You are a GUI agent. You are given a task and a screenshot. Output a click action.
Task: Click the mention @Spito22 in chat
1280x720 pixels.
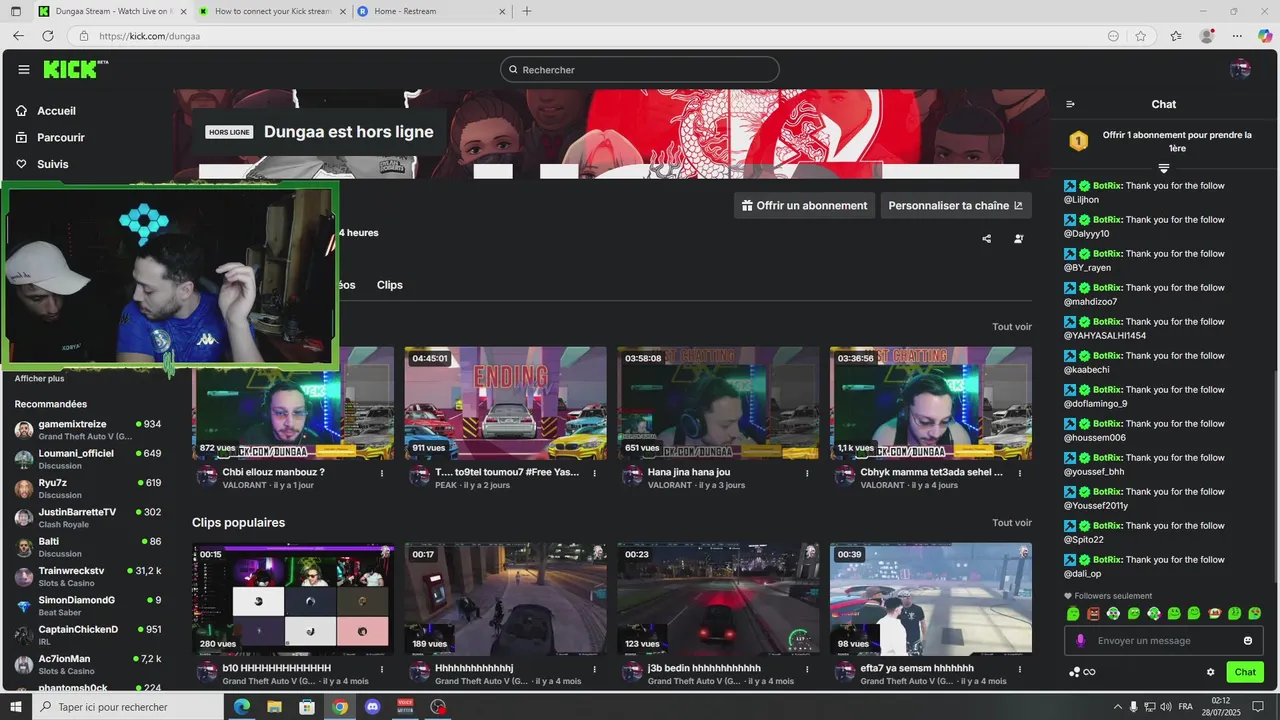click(1083, 540)
